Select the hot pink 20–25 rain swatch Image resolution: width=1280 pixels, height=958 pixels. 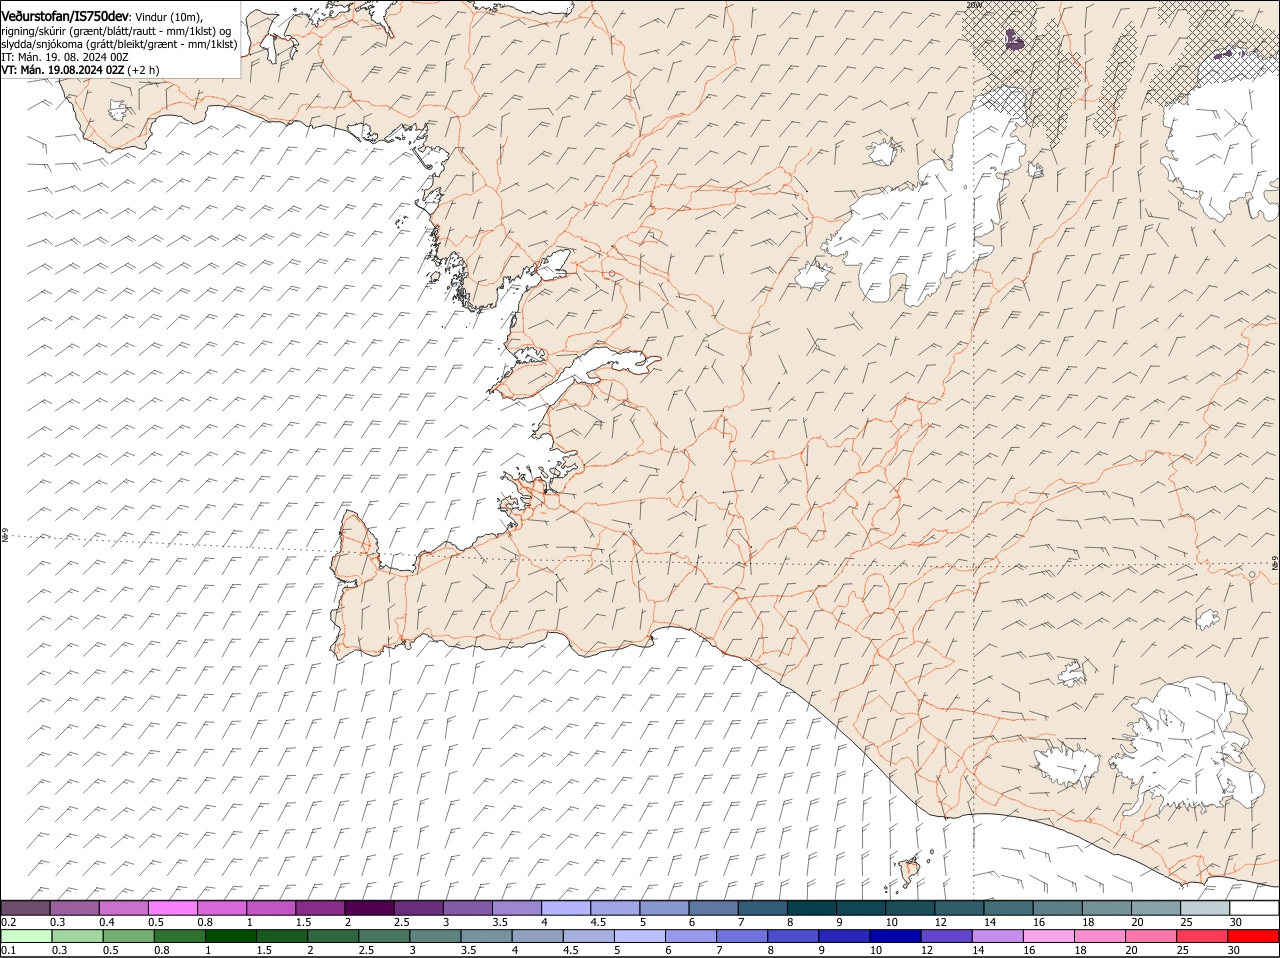1152,936
